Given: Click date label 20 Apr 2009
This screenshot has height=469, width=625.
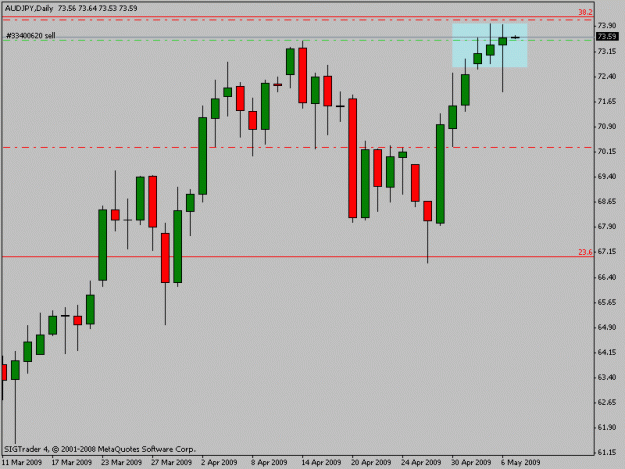Looking at the screenshot, I should tap(371, 462).
